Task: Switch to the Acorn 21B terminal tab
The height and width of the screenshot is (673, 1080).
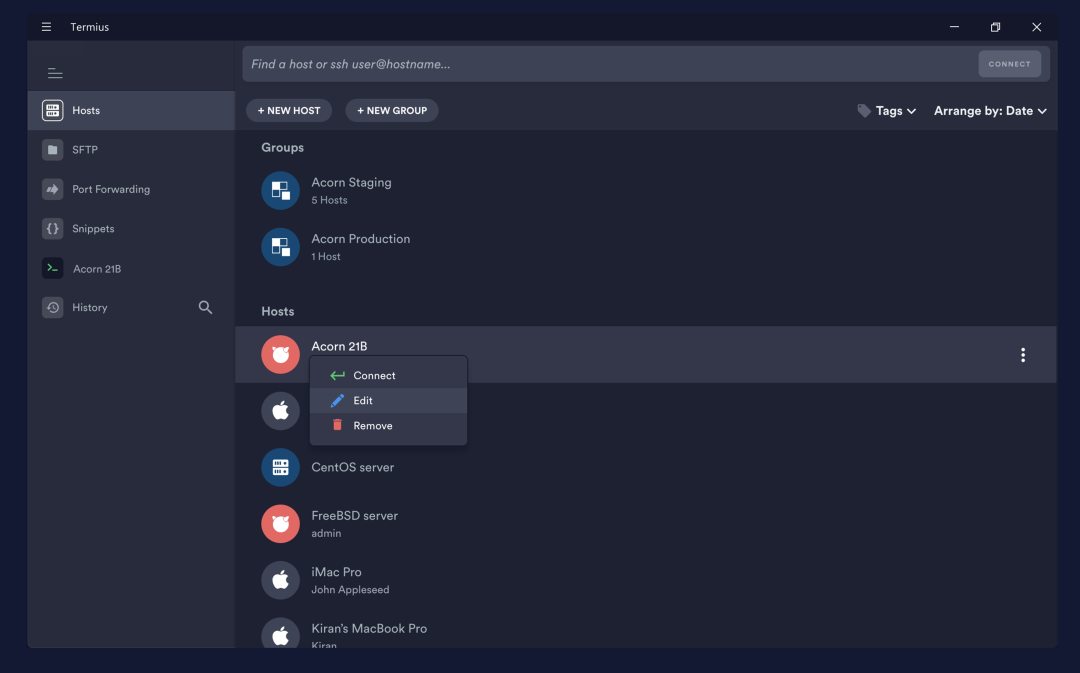Action: [96, 269]
